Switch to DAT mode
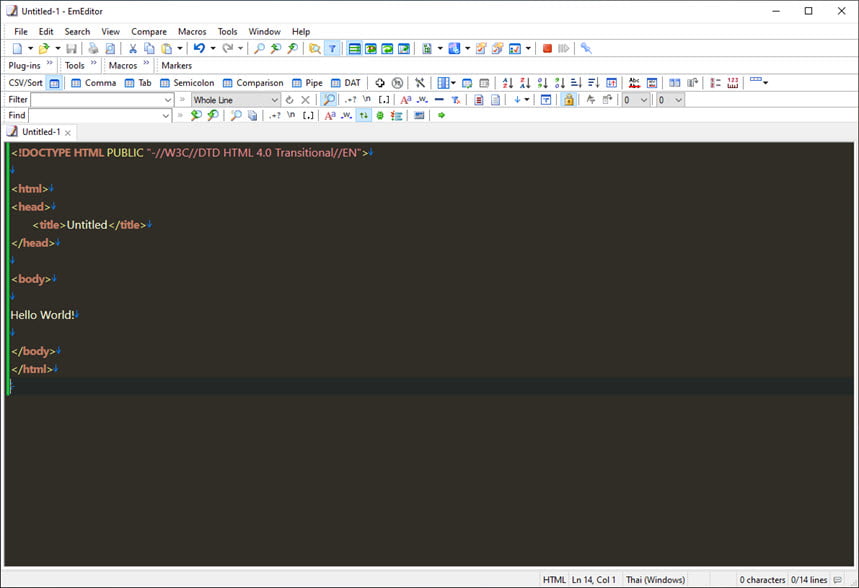The image size is (859, 588). tap(346, 83)
